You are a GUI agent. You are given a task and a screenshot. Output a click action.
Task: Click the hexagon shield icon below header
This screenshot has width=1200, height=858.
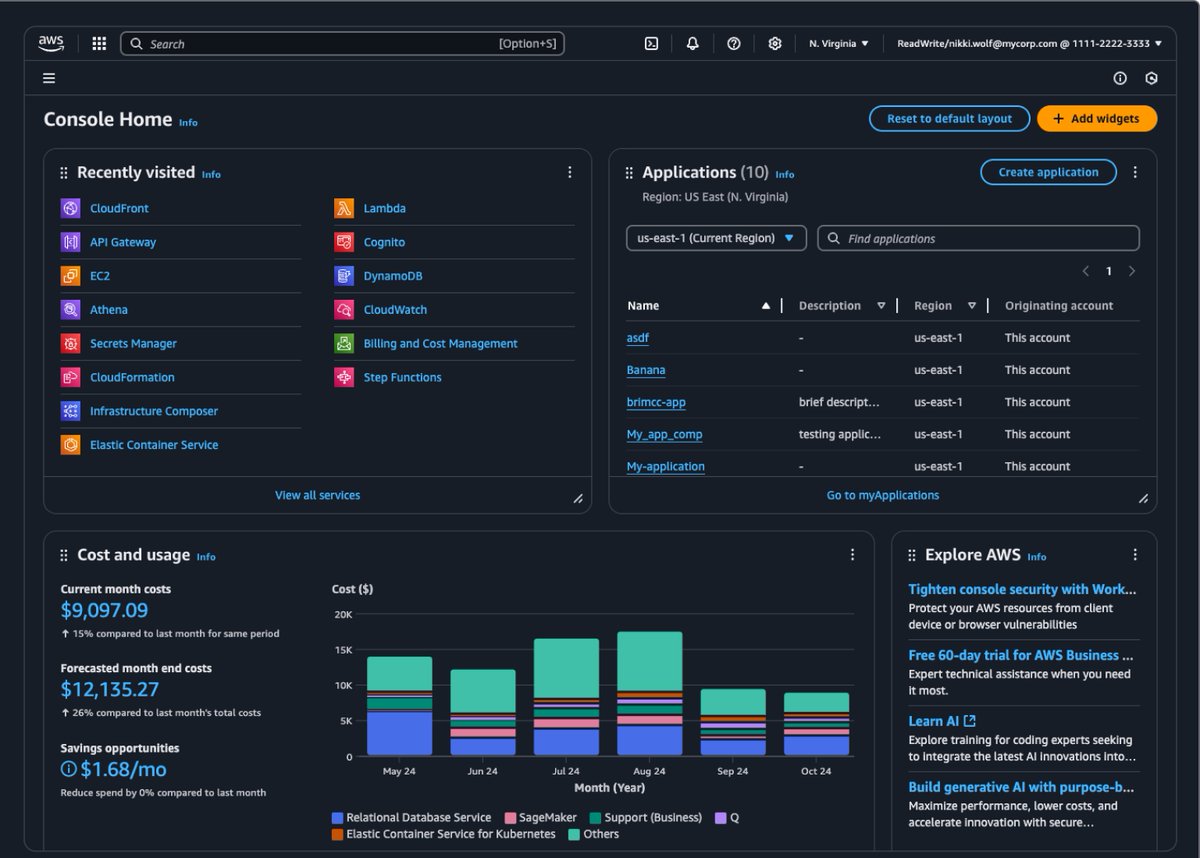pyautogui.click(x=1151, y=78)
